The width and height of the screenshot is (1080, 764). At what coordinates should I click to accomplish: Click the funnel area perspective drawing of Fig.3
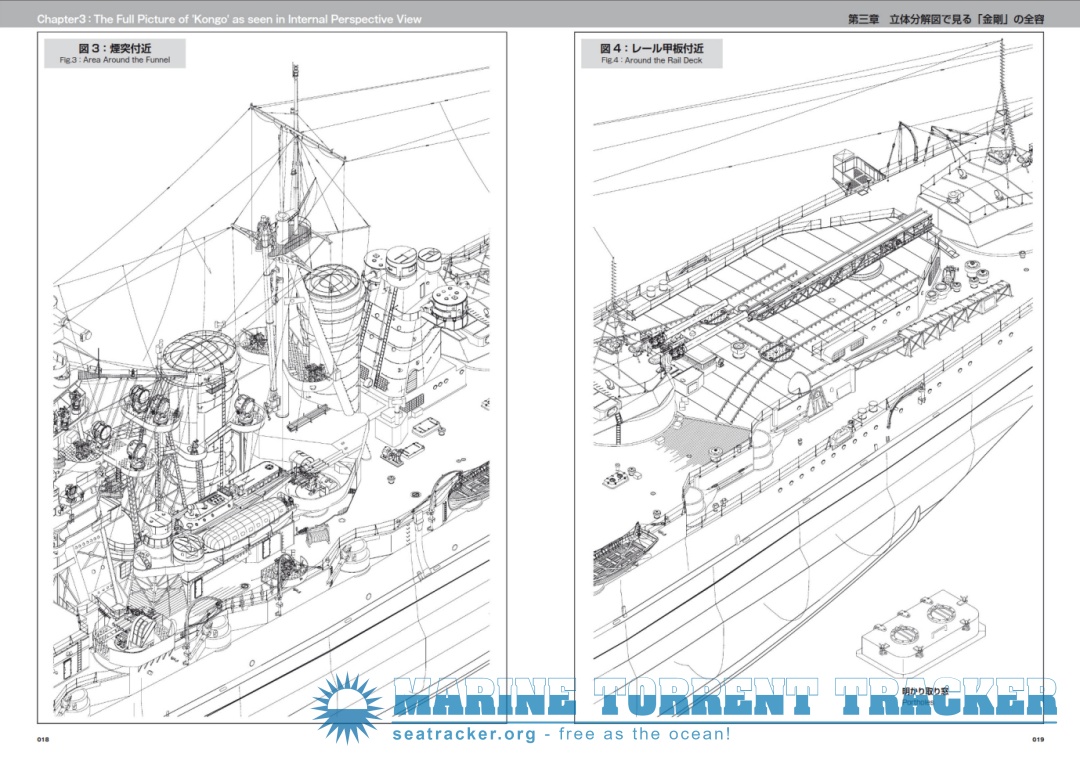(271, 389)
